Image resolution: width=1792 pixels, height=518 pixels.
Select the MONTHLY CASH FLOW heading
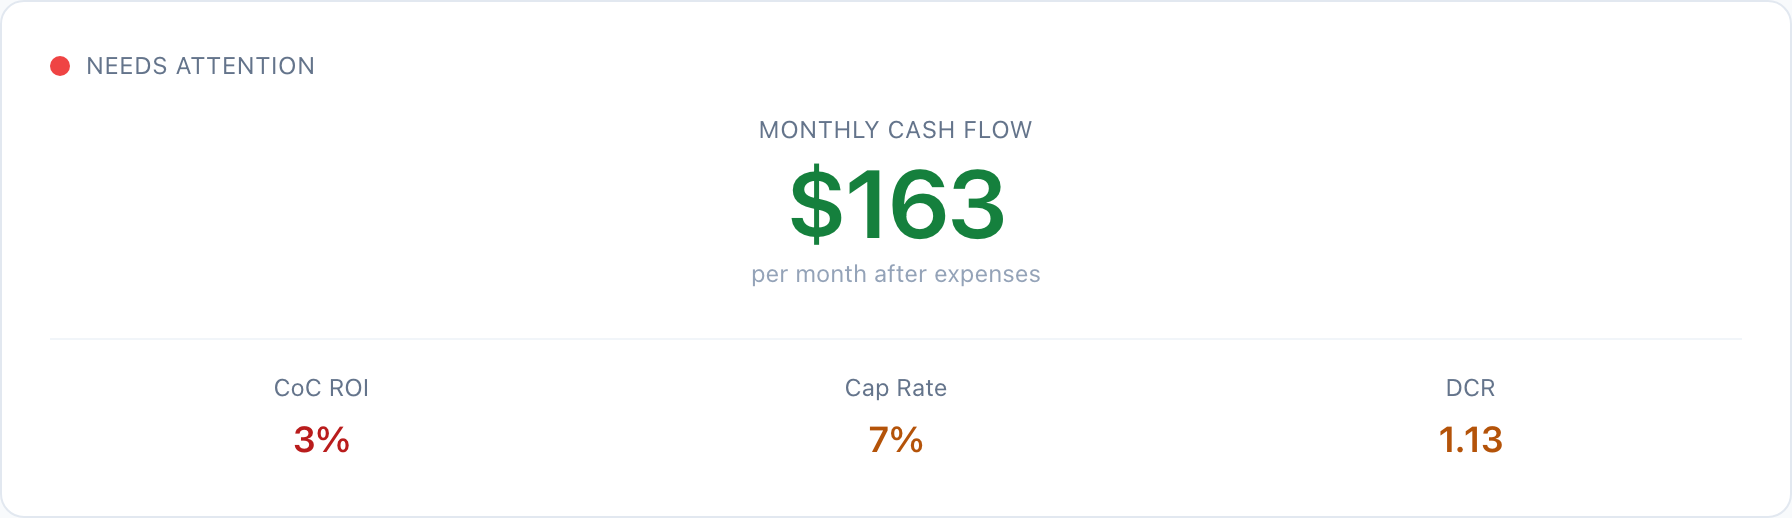(895, 130)
